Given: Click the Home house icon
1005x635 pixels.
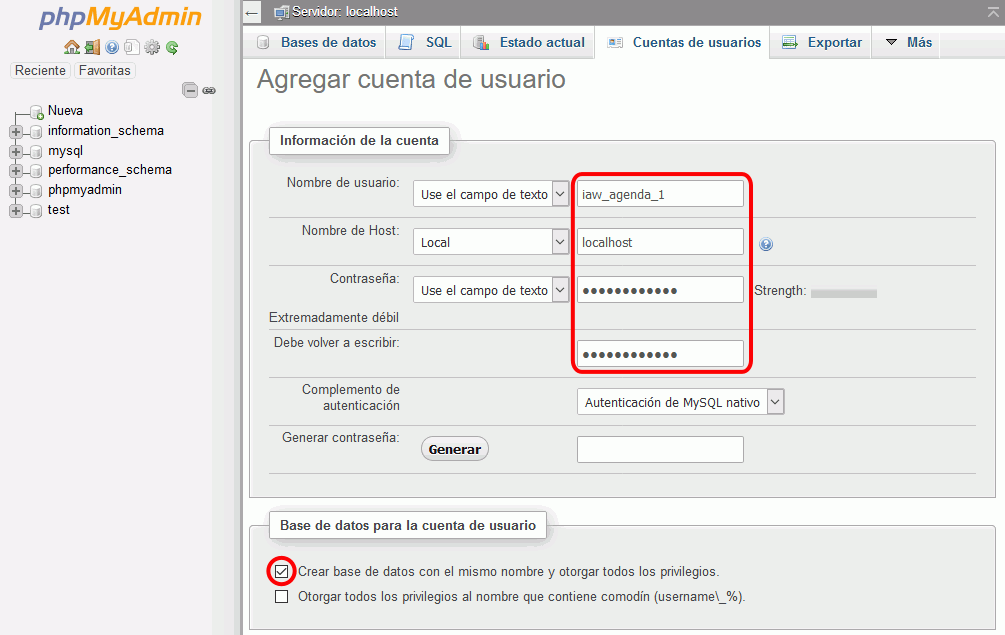Looking at the screenshot, I should (71, 47).
